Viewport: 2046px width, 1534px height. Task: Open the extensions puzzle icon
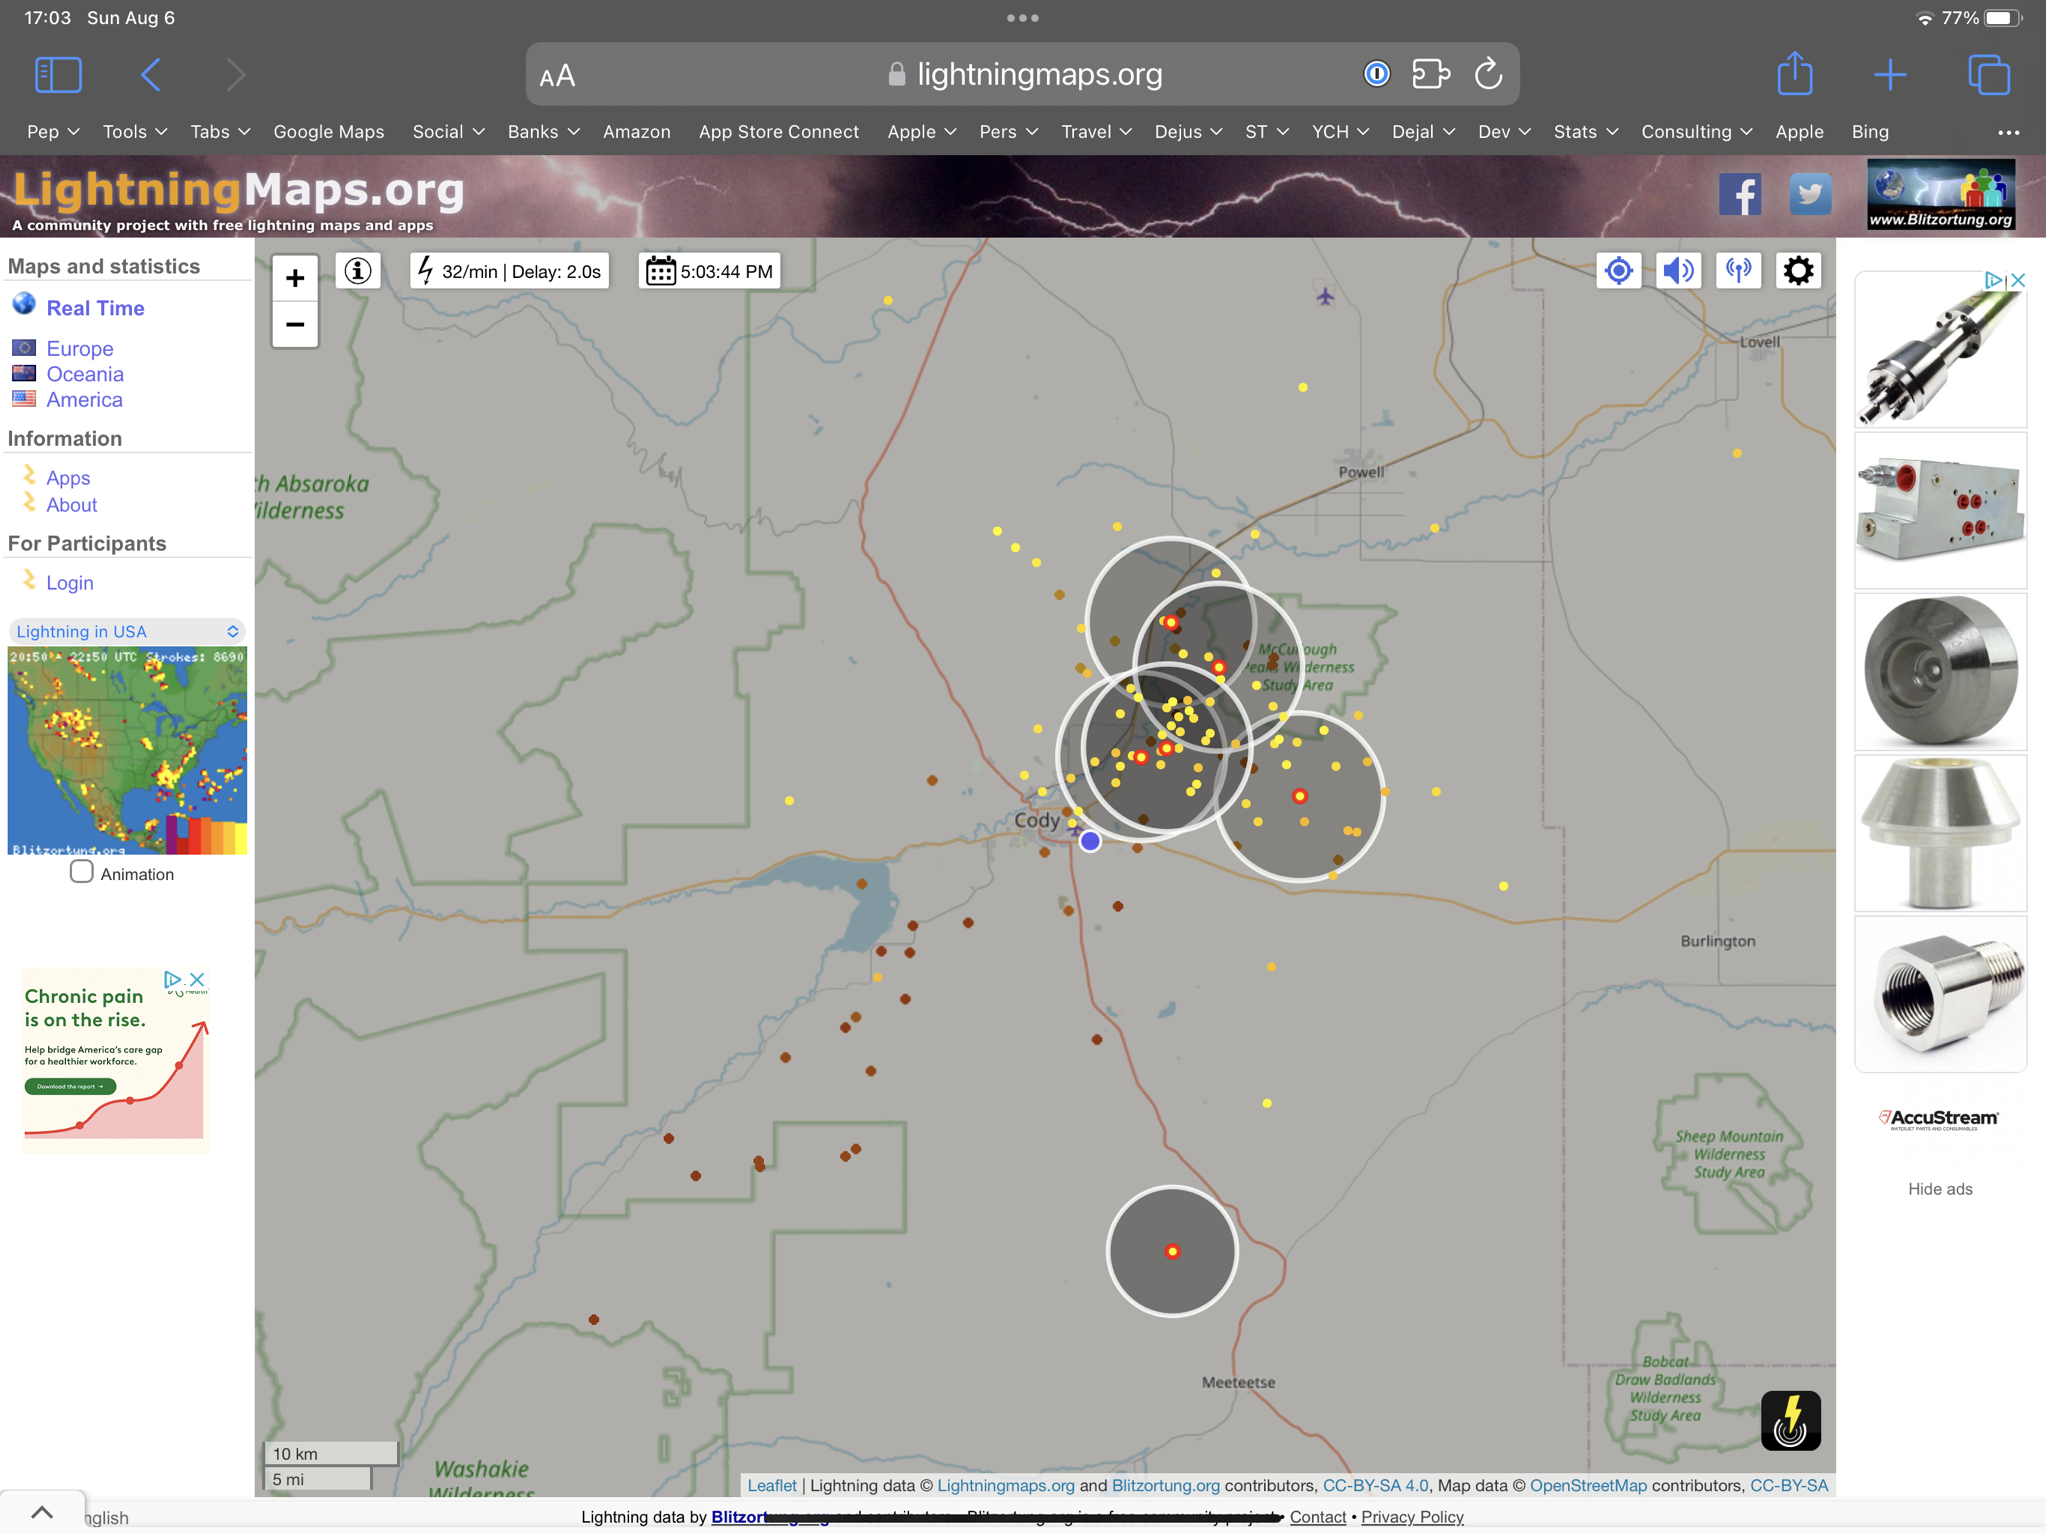(1431, 74)
